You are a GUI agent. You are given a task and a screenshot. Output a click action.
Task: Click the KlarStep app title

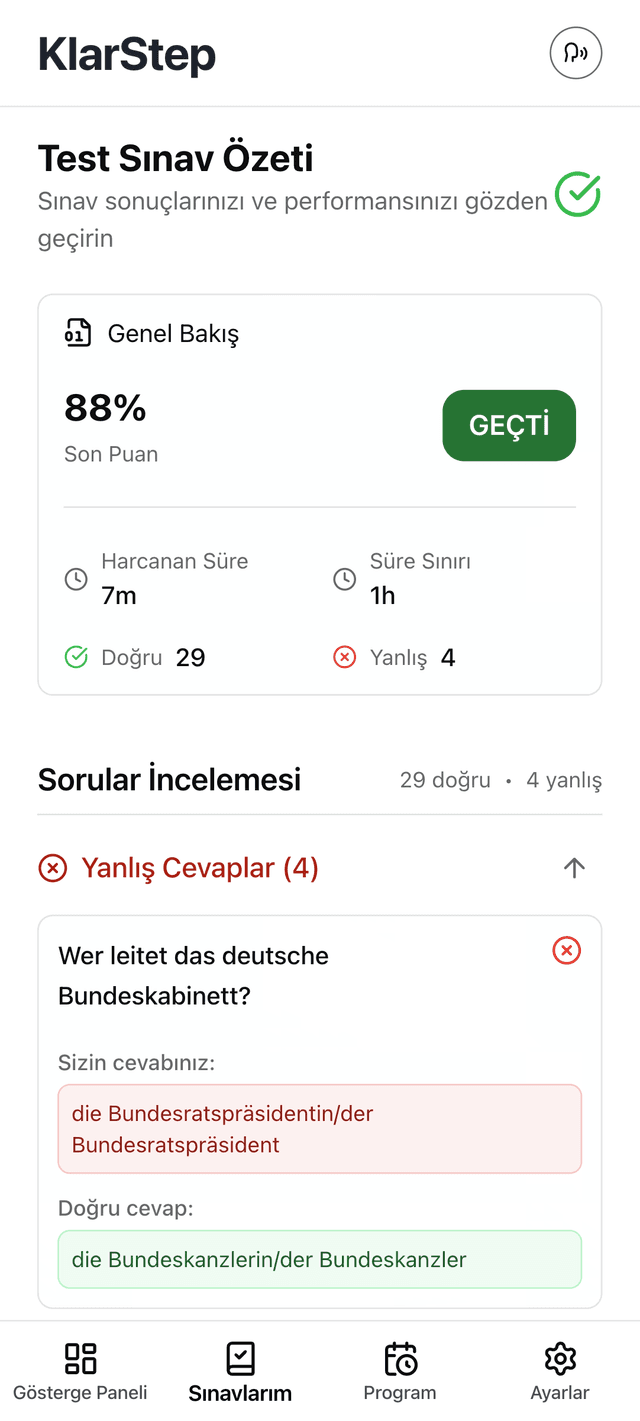click(127, 55)
